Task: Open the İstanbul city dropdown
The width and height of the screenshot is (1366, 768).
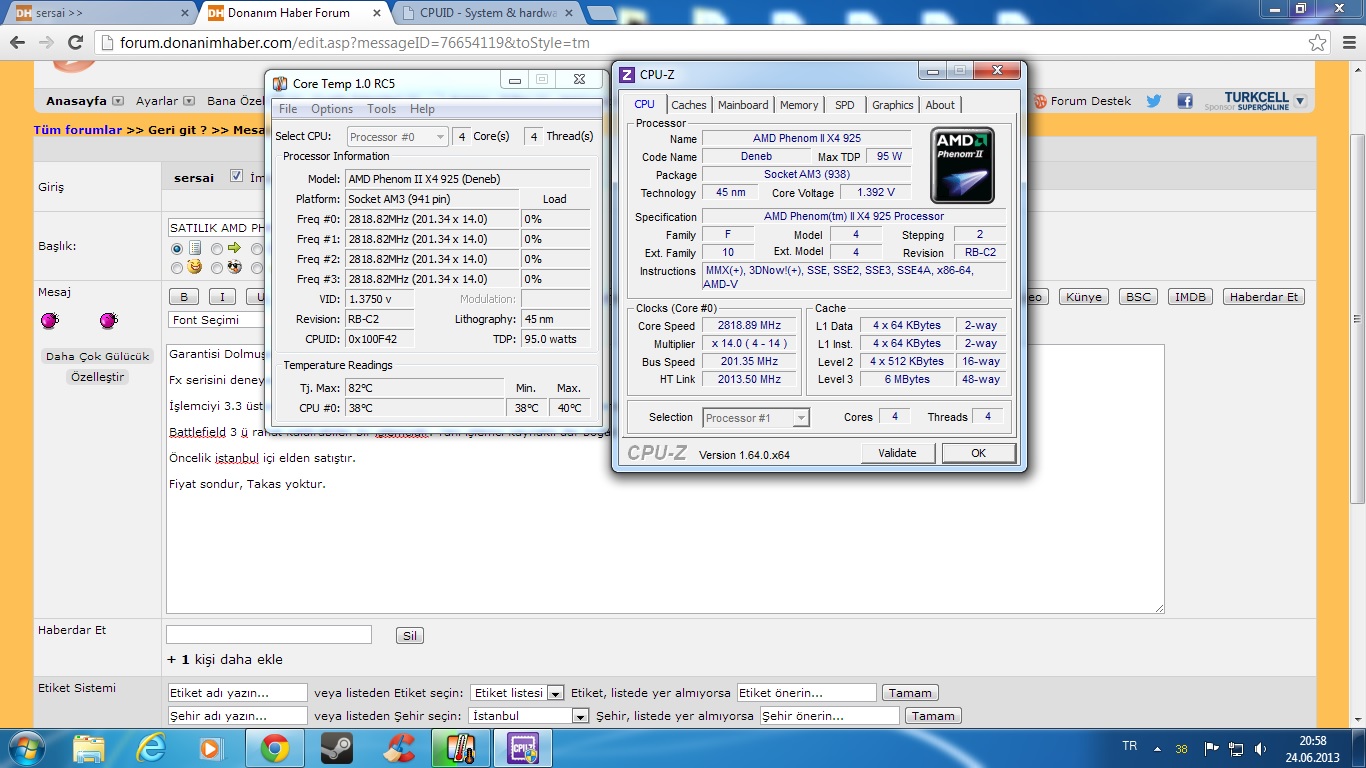Action: coord(528,716)
